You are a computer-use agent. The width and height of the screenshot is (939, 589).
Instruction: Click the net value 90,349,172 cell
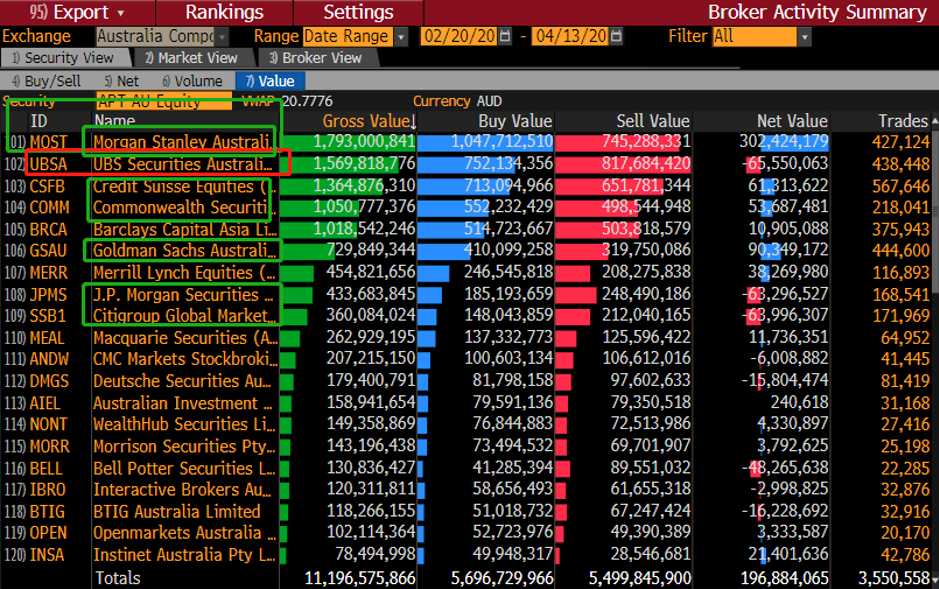pyautogui.click(x=789, y=251)
